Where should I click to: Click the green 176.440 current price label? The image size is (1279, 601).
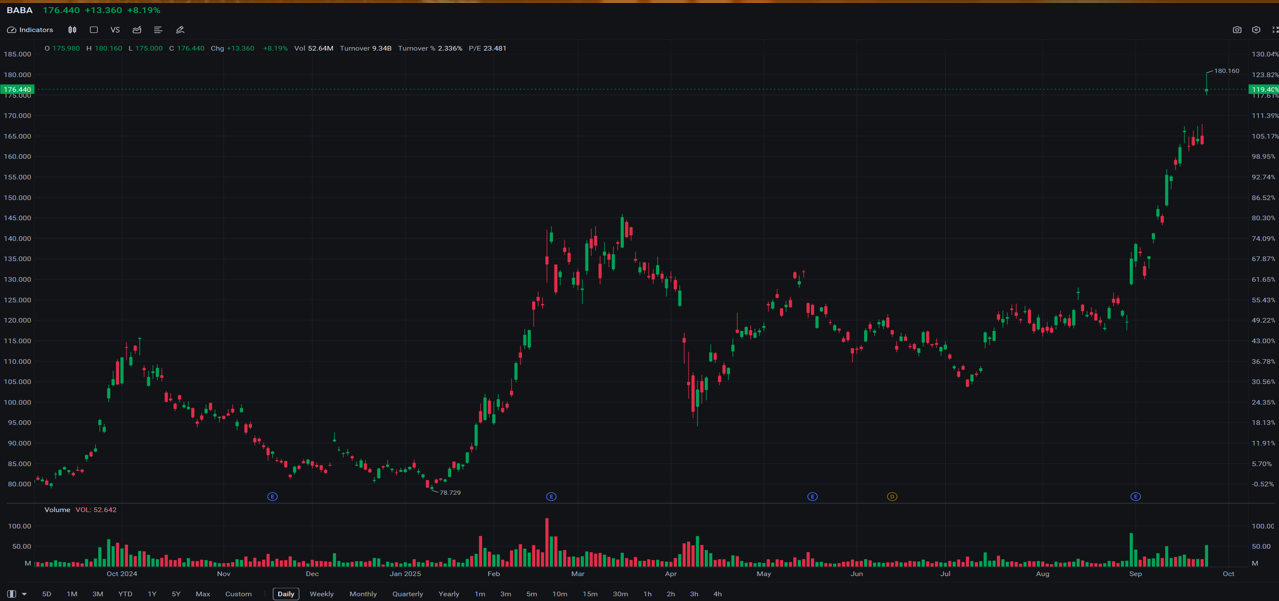(17, 90)
